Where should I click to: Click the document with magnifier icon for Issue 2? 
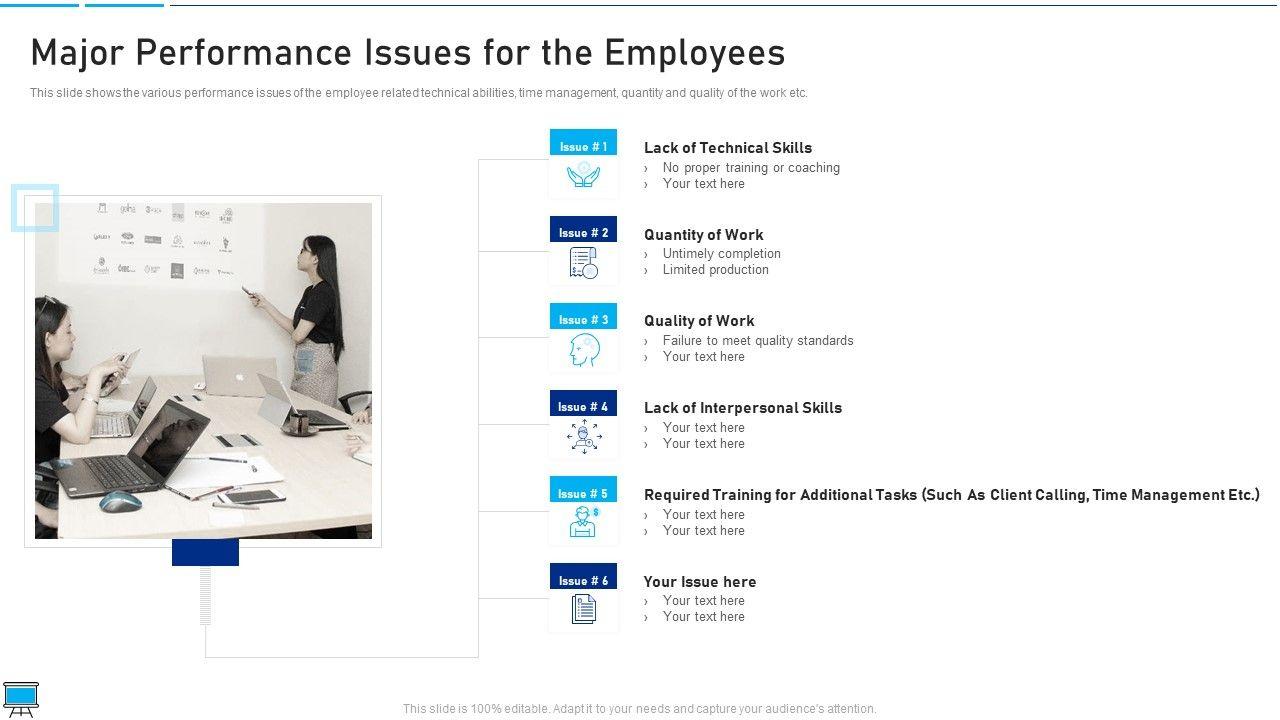[x=583, y=263]
